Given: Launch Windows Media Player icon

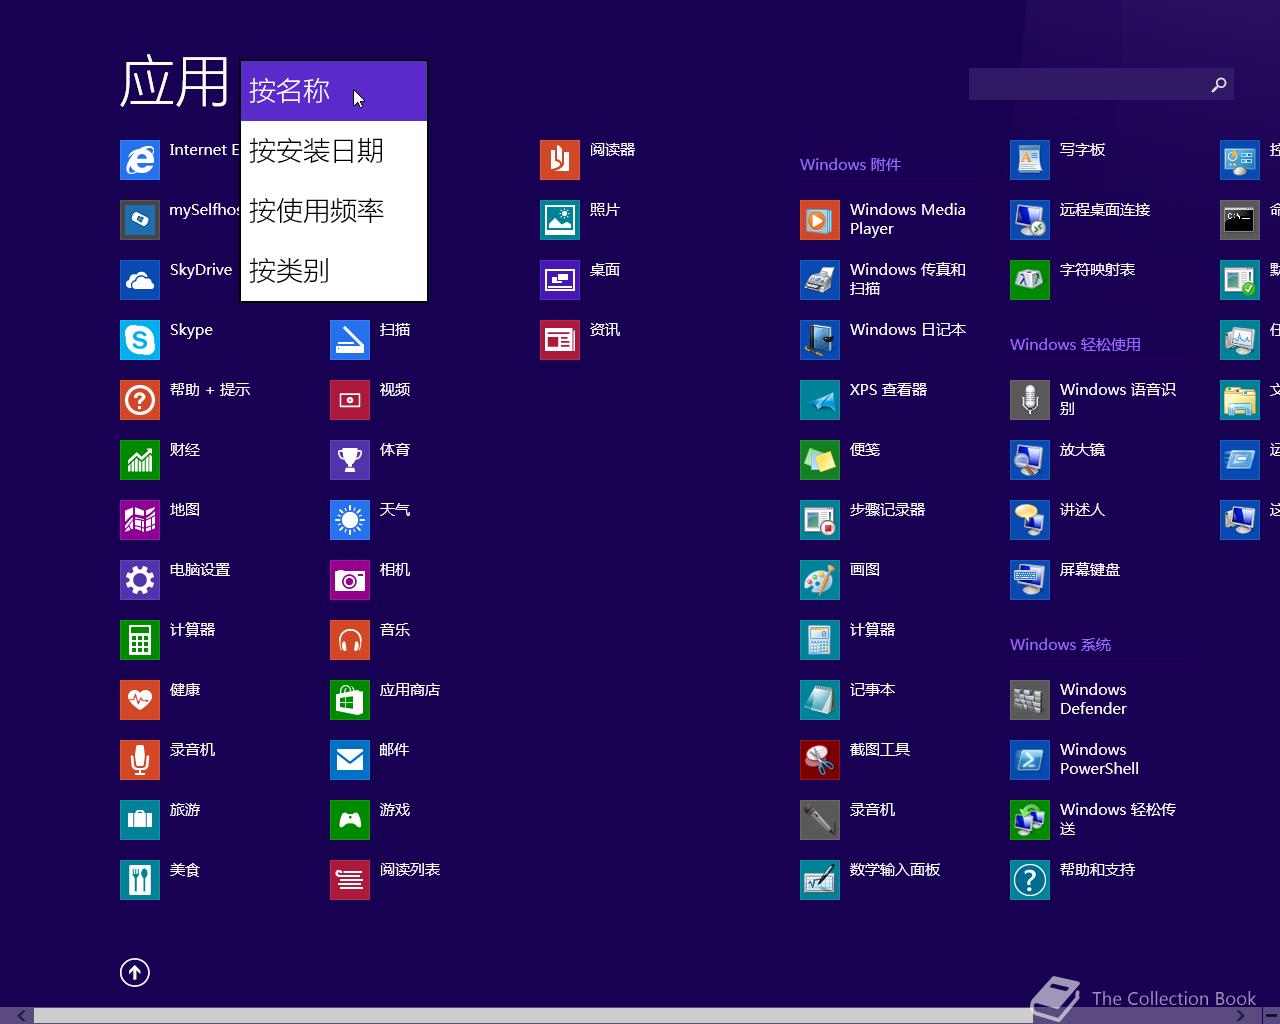Looking at the screenshot, I should [820, 220].
